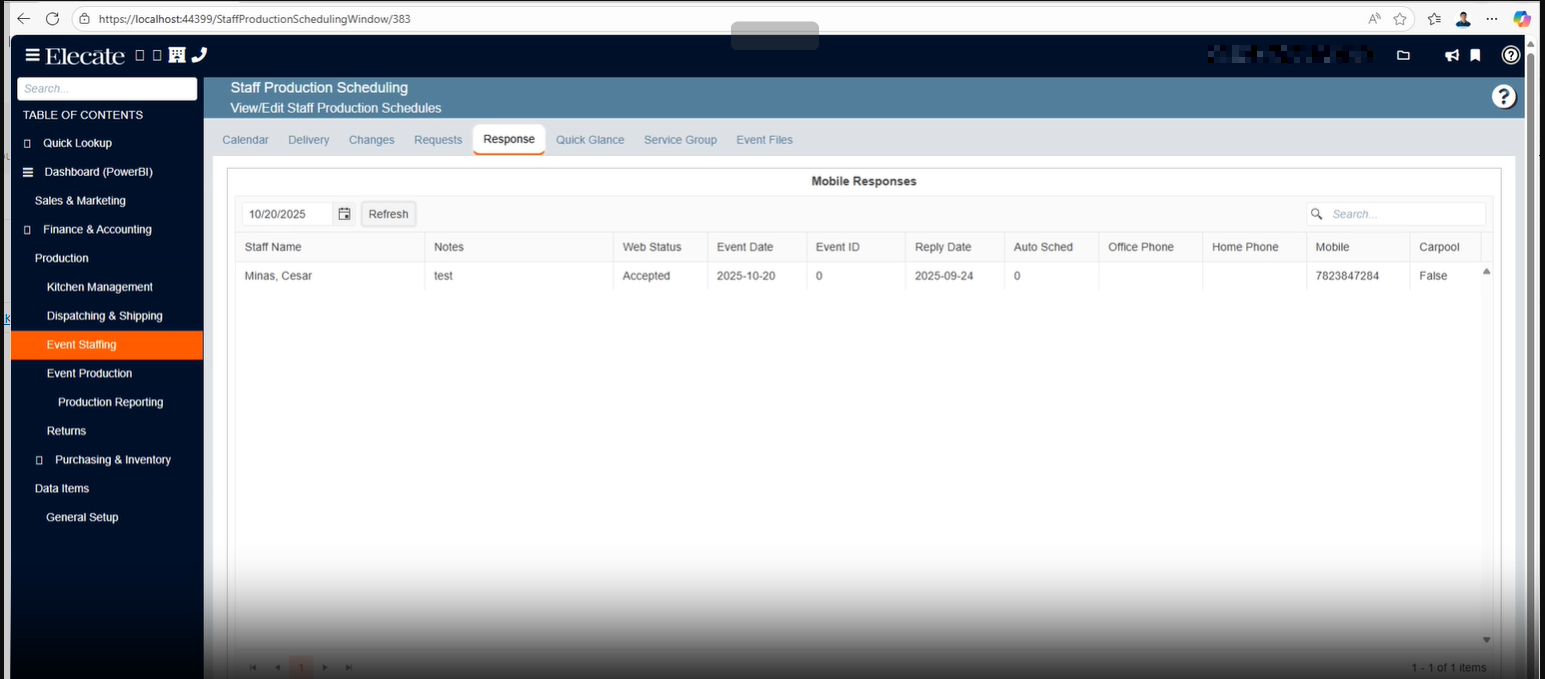Screen dimensions: 1545x679
Task: Sort by the Staff Name column header
Action: [273, 247]
